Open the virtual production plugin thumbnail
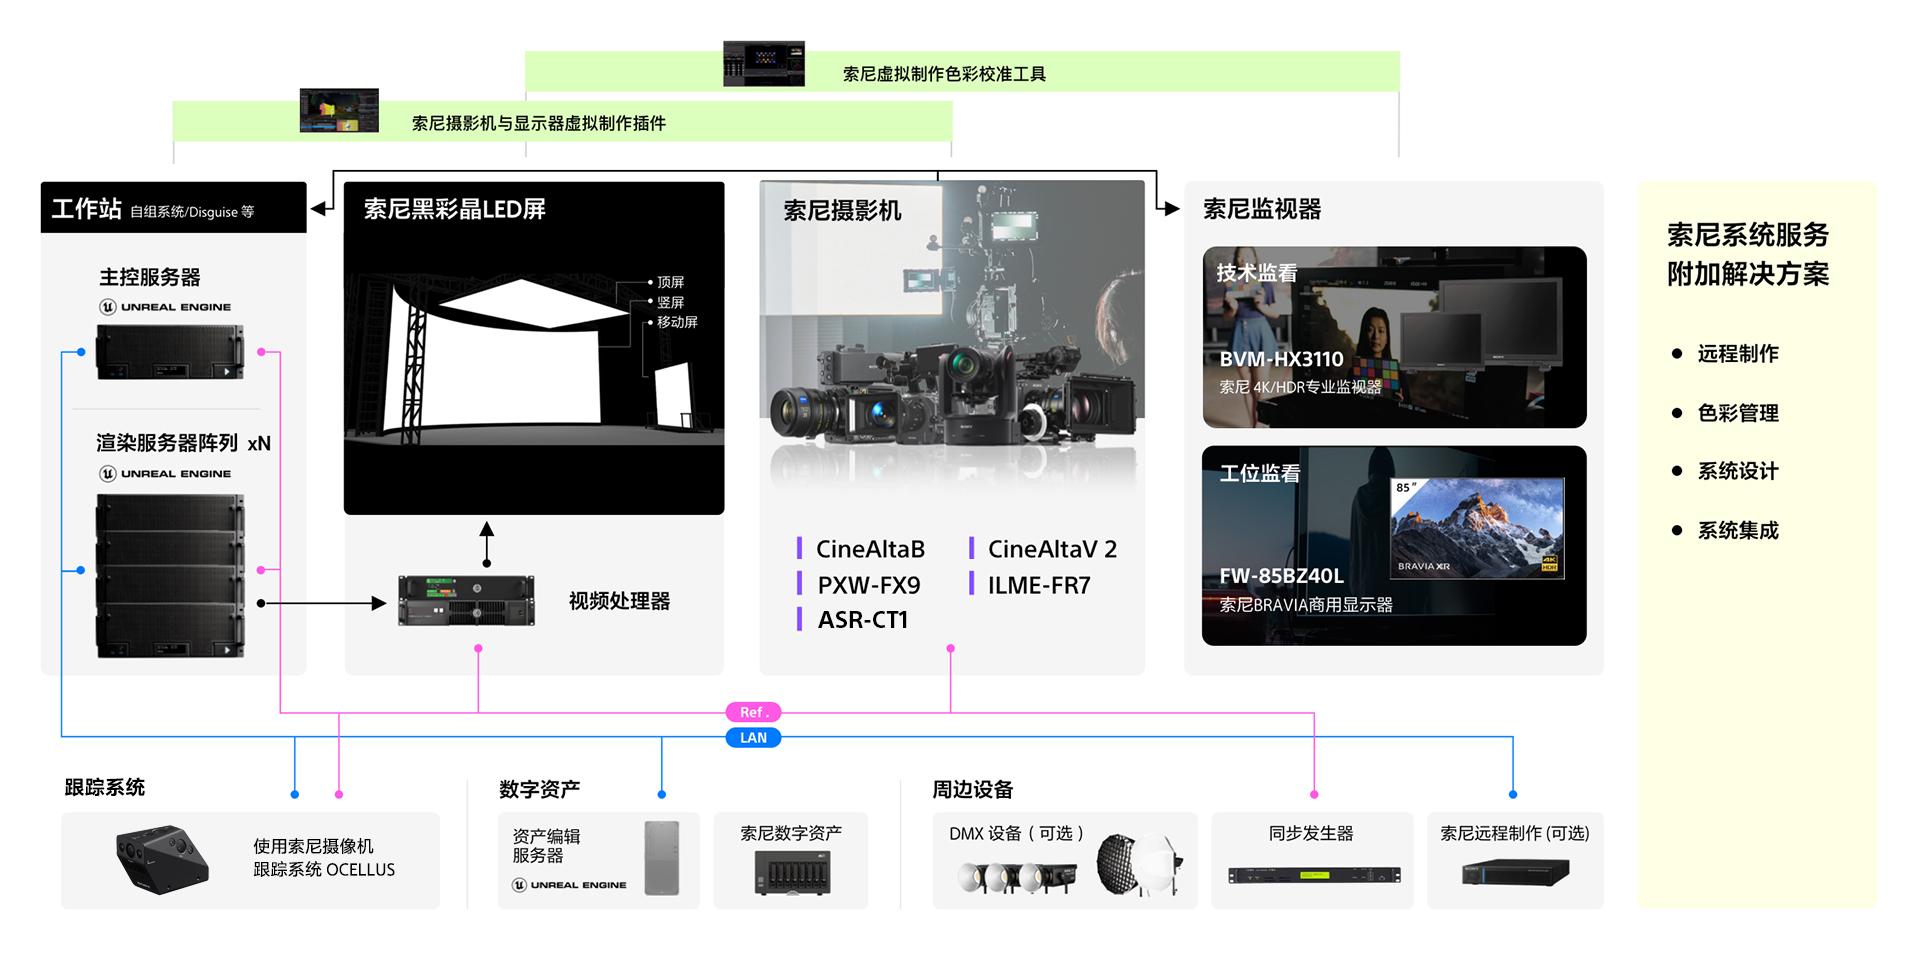This screenshot has height=967, width=1920. [339, 111]
